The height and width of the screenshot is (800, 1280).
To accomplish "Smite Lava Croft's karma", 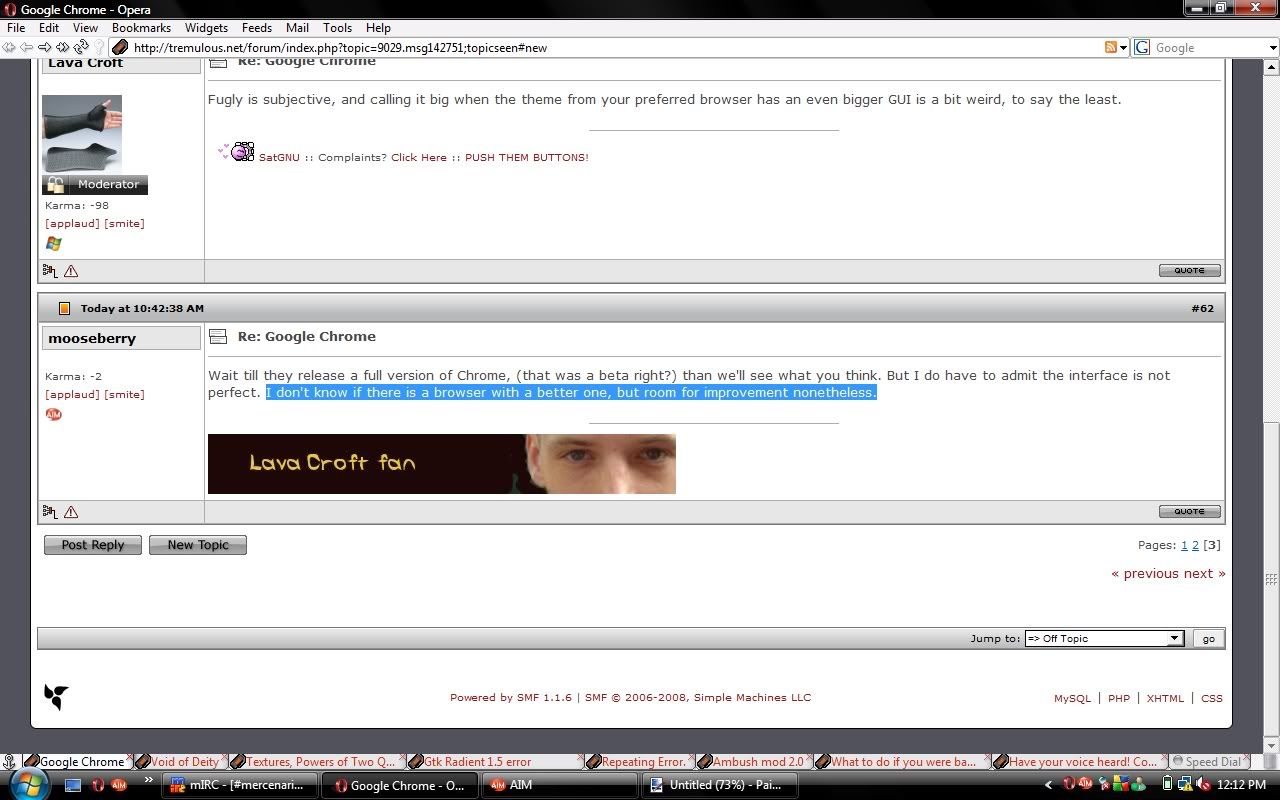I will pos(124,223).
